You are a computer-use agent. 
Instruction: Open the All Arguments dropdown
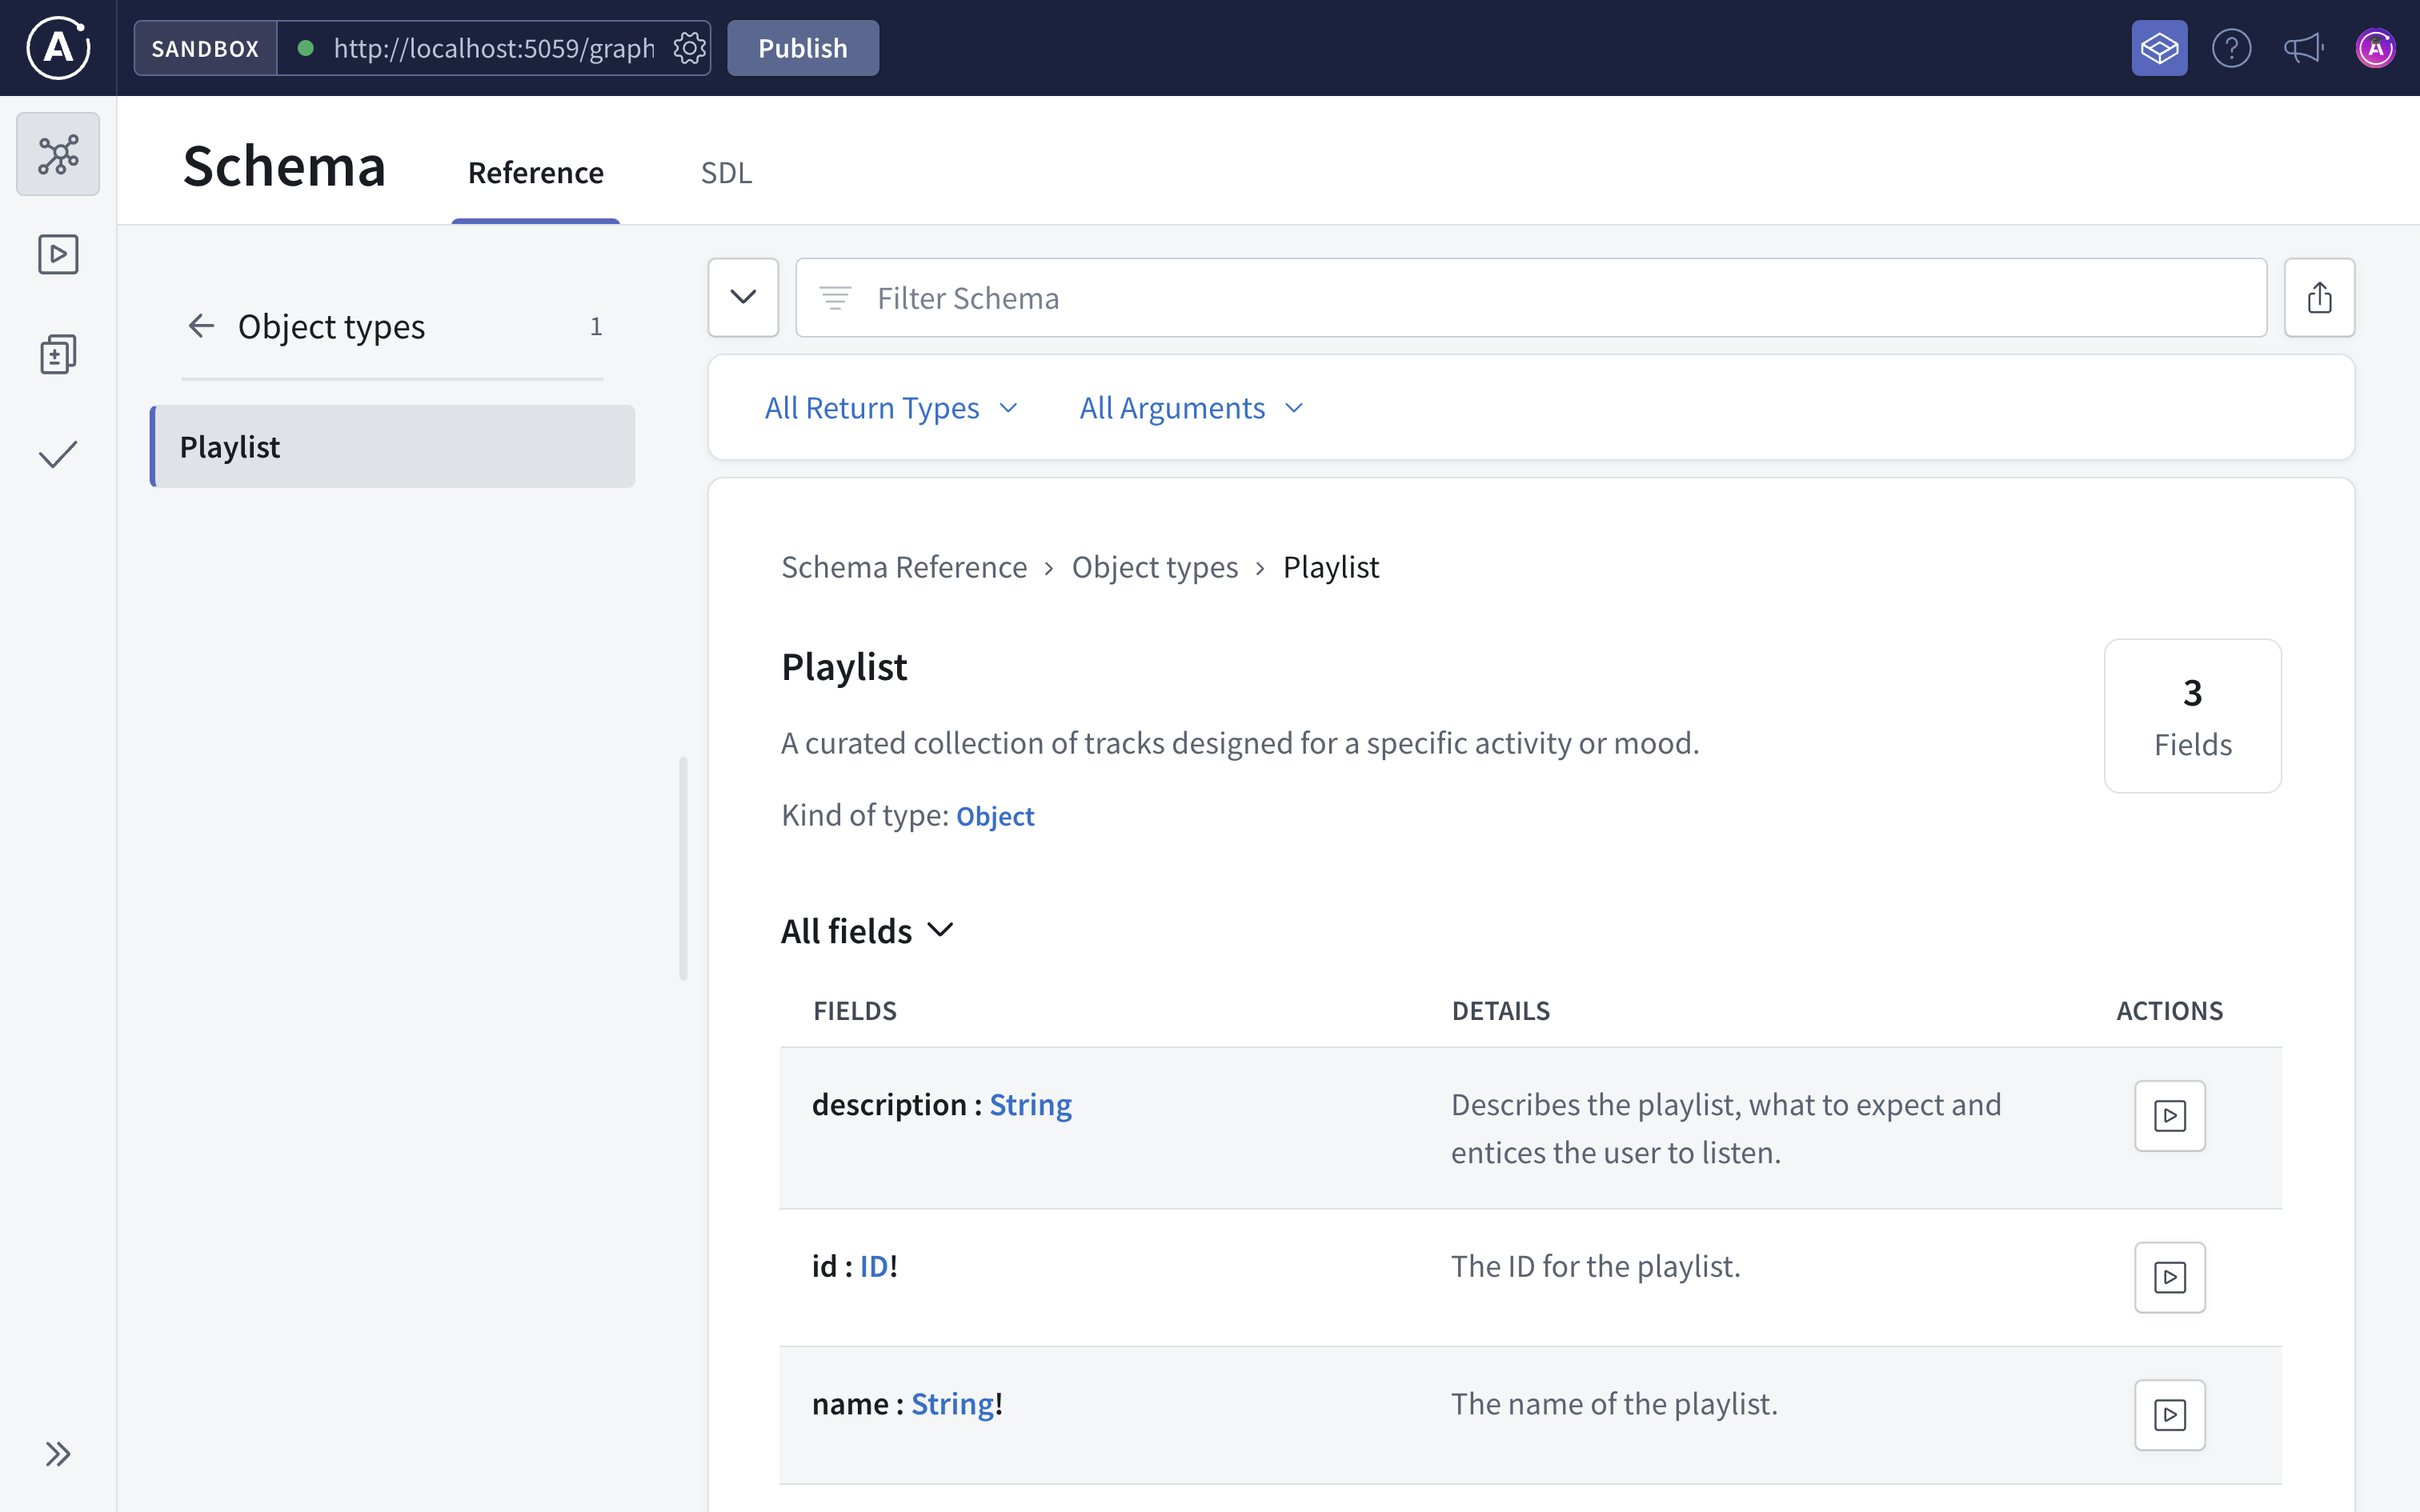pyautogui.click(x=1189, y=407)
